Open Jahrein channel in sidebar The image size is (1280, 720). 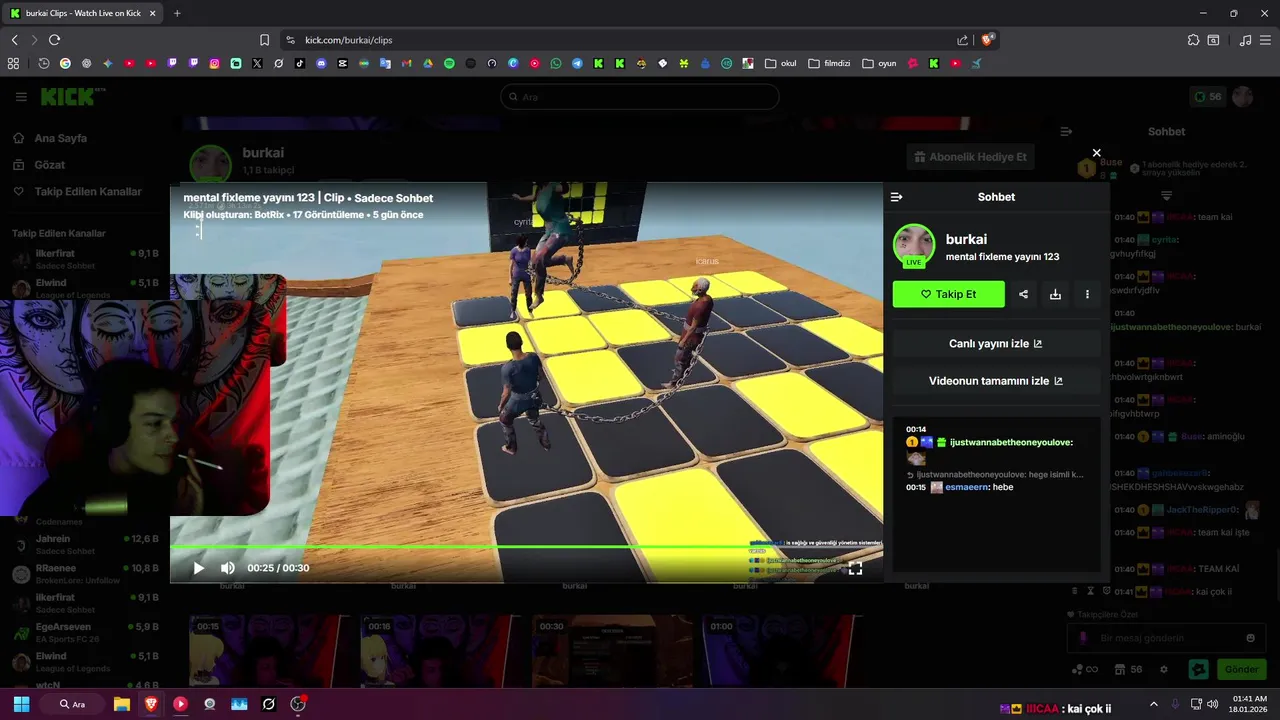click(85, 544)
